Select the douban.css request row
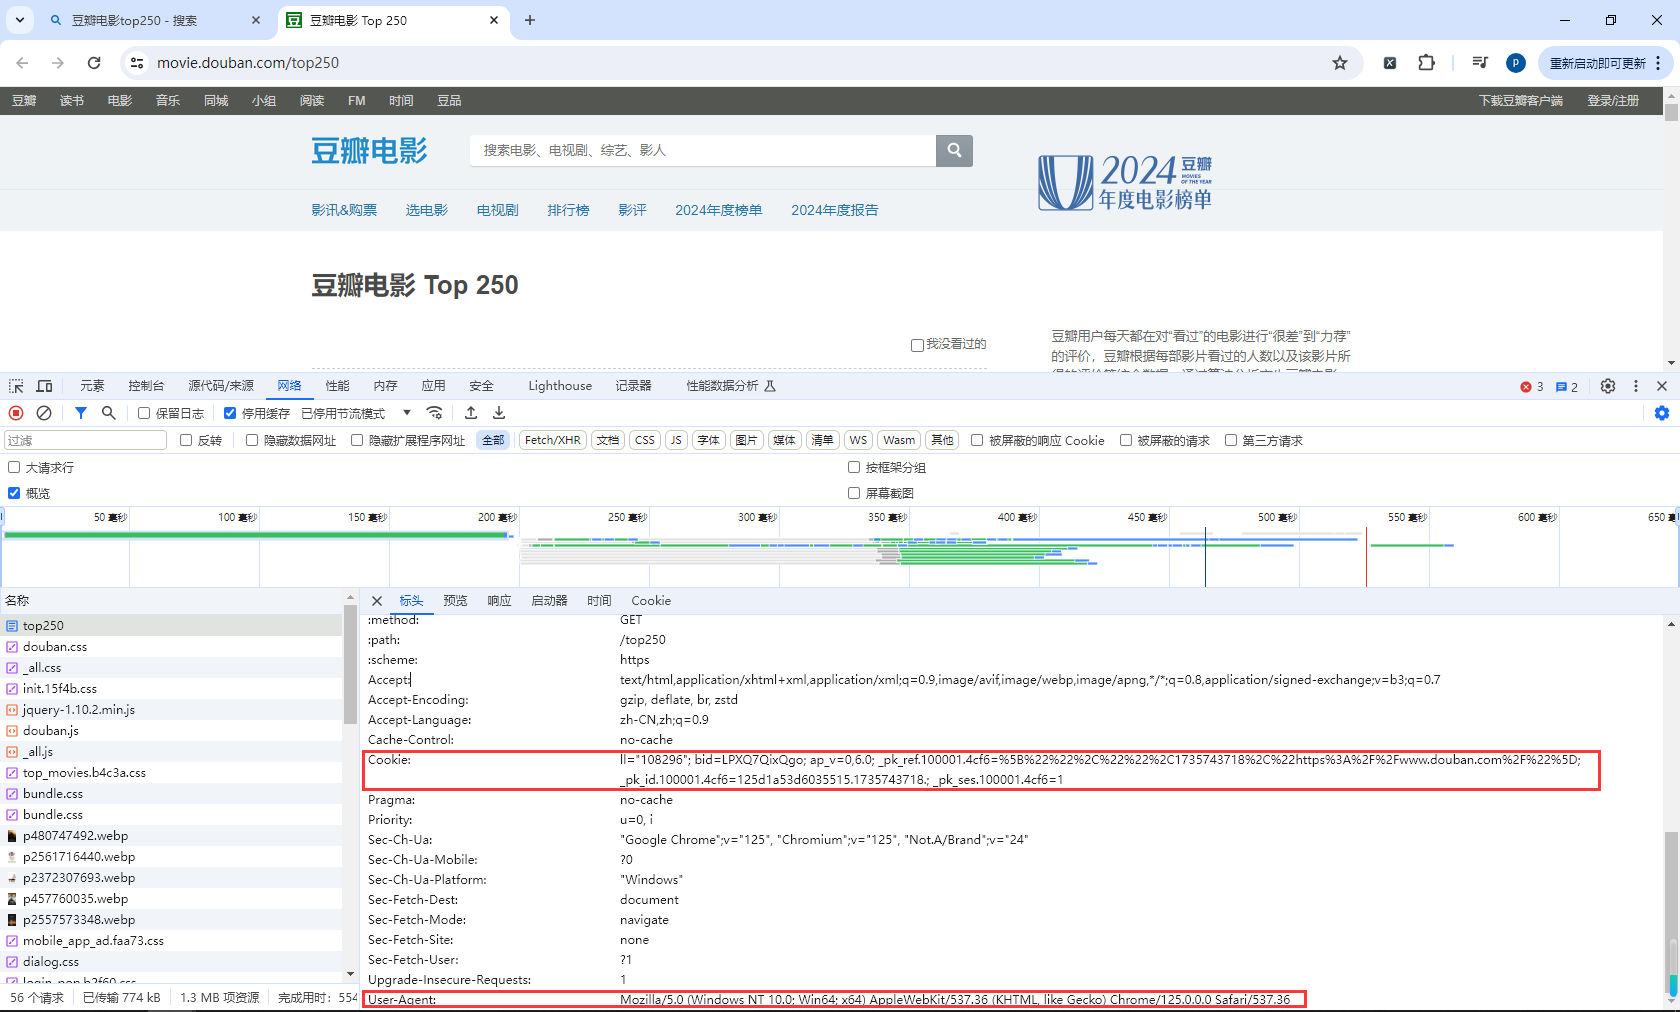Screen dimensions: 1680x1012 coord(171,647)
